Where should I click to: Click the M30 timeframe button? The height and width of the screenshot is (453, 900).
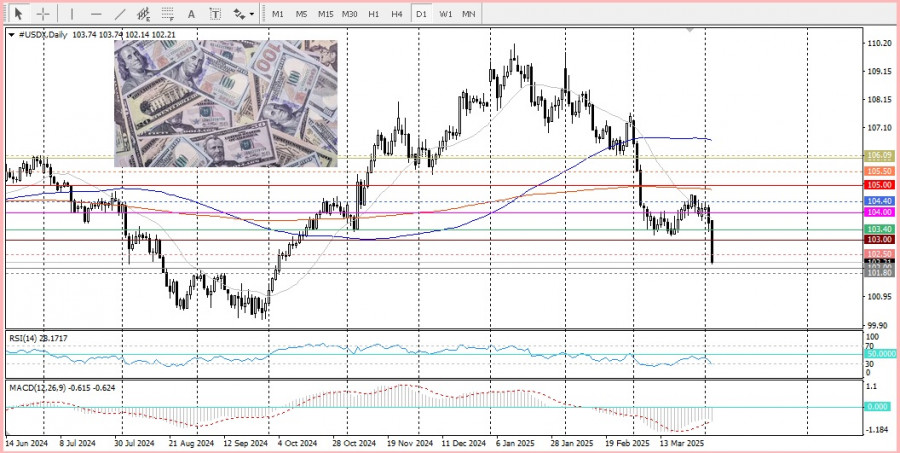(349, 14)
